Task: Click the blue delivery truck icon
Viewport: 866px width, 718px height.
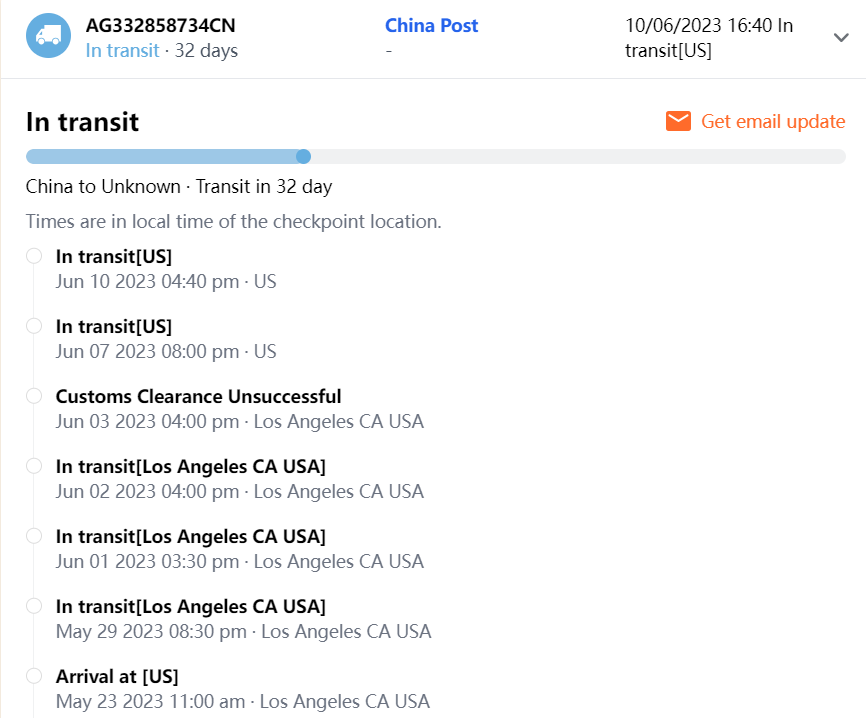Action: tap(48, 36)
